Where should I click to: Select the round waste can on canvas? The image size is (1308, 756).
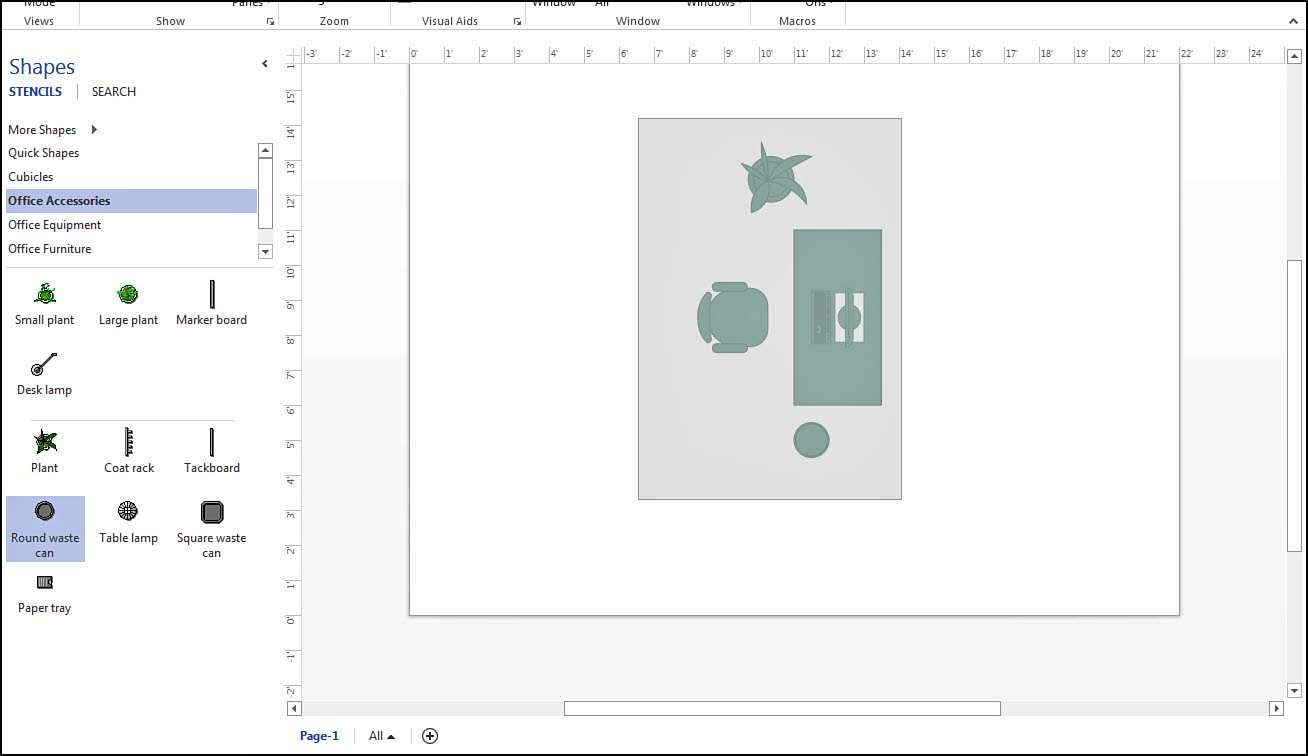point(811,440)
